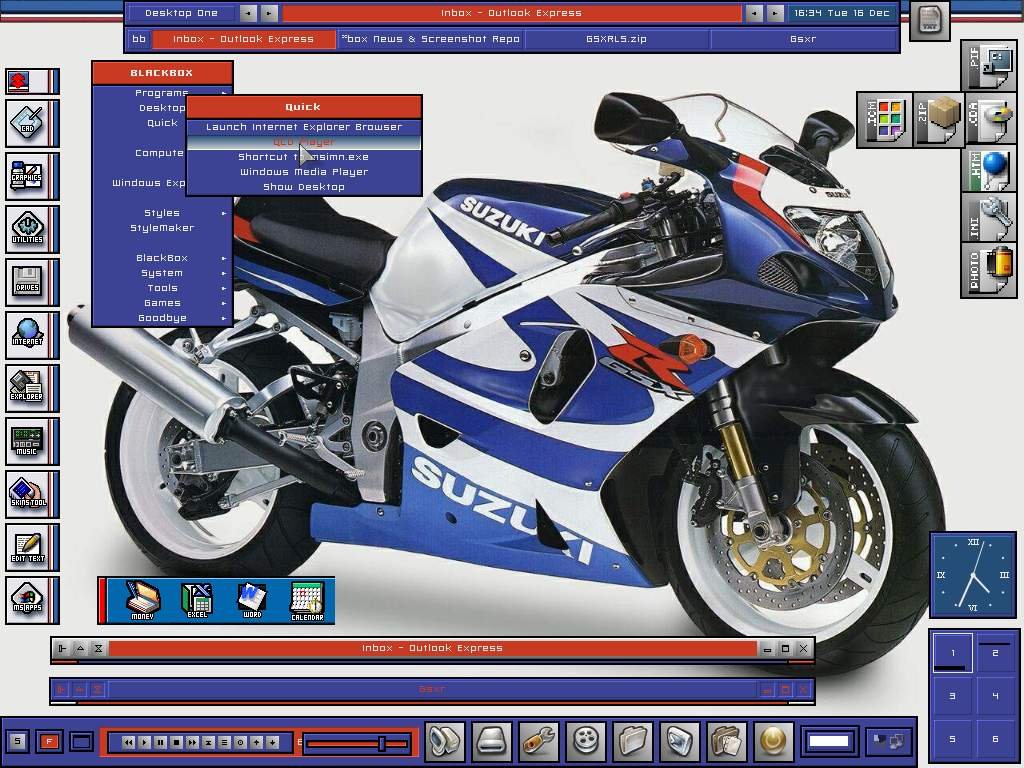Expand the System submenu
1024x768 pixels.
tap(163, 273)
